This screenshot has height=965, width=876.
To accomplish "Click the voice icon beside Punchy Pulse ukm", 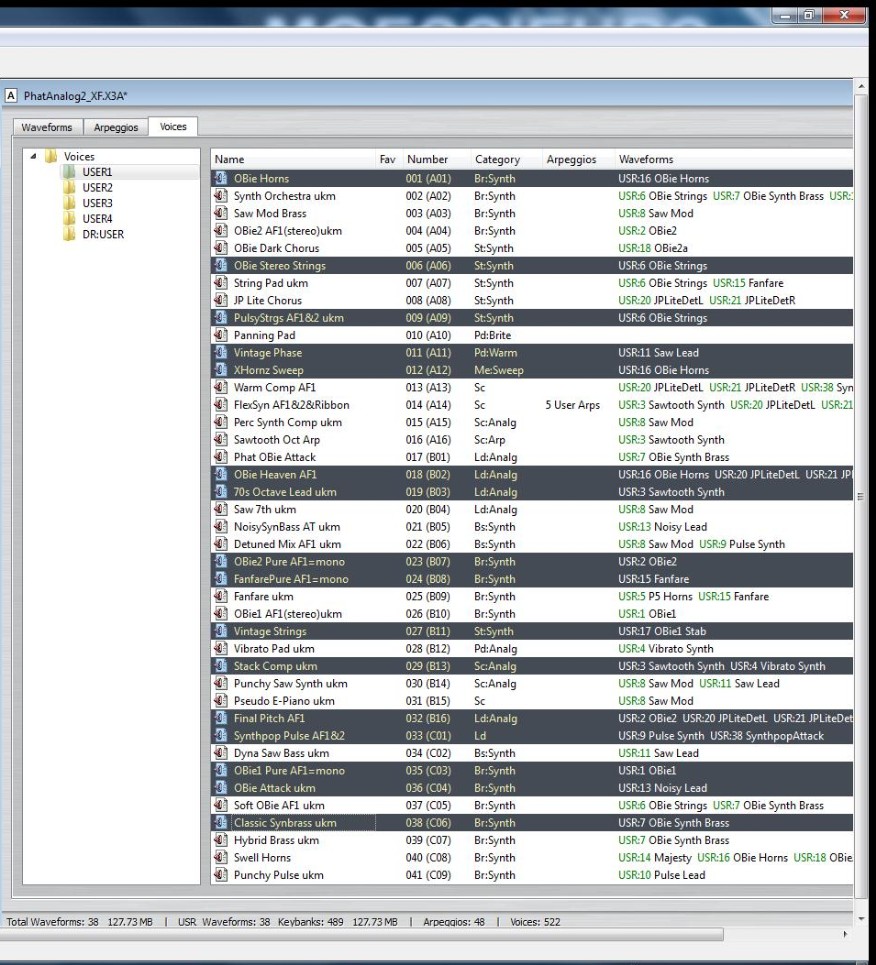I will tap(220, 875).
